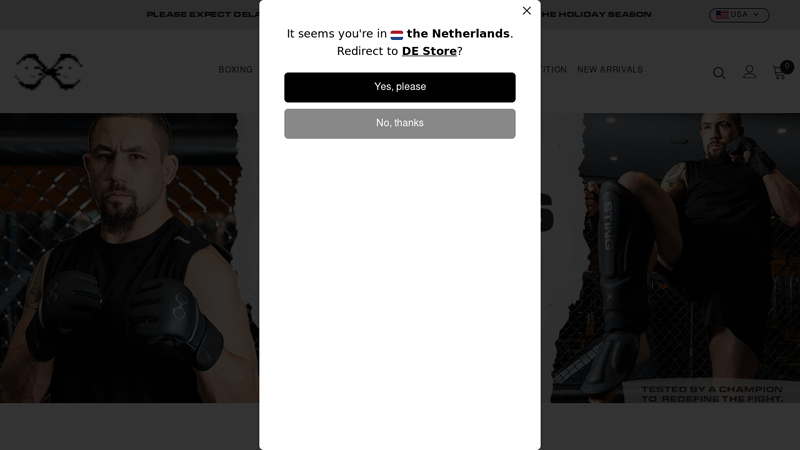Open the NEW ARRIVALS menu item
800x450 pixels.
coord(610,70)
